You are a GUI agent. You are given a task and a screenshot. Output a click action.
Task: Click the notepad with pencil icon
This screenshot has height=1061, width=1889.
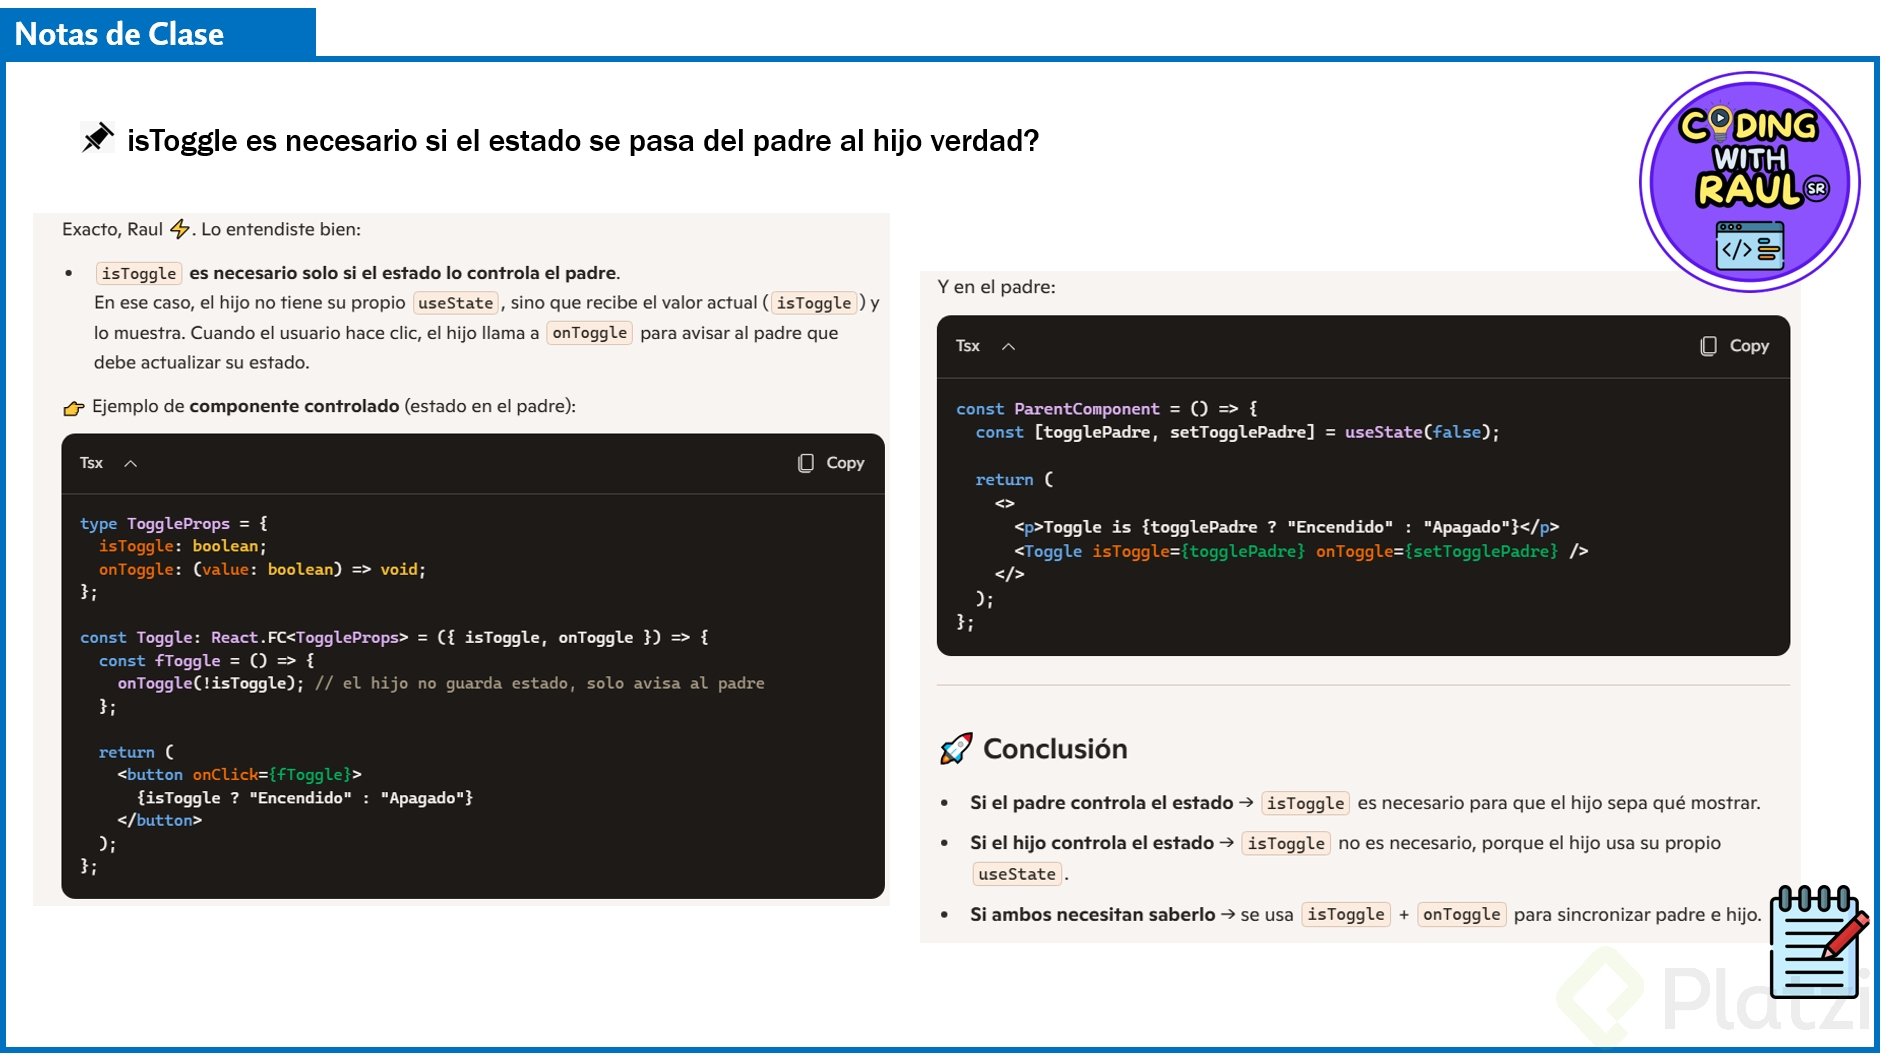point(1819,942)
